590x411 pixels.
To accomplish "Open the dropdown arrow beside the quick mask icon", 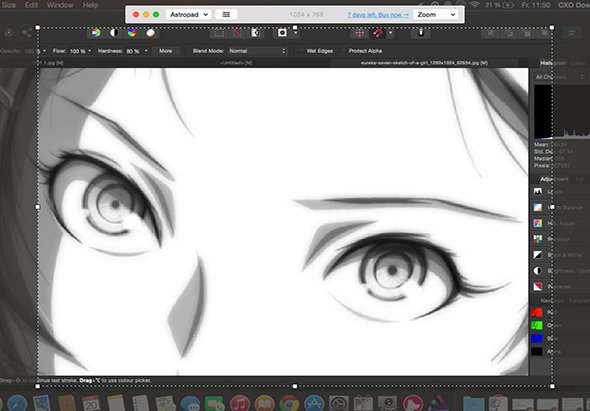I will coord(296,33).
